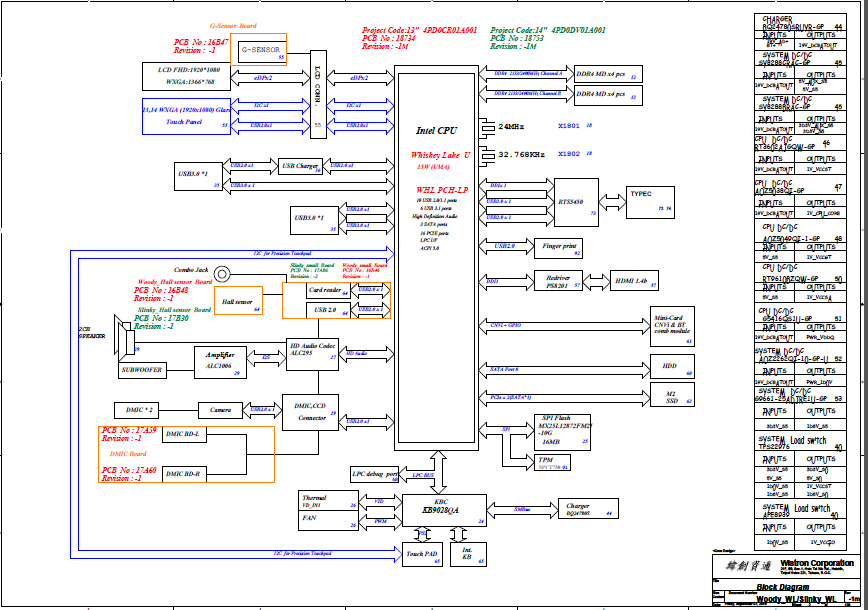Viewport: 868px width, 610px height.
Task: Select the M2 SSD block
Action: tap(672, 395)
